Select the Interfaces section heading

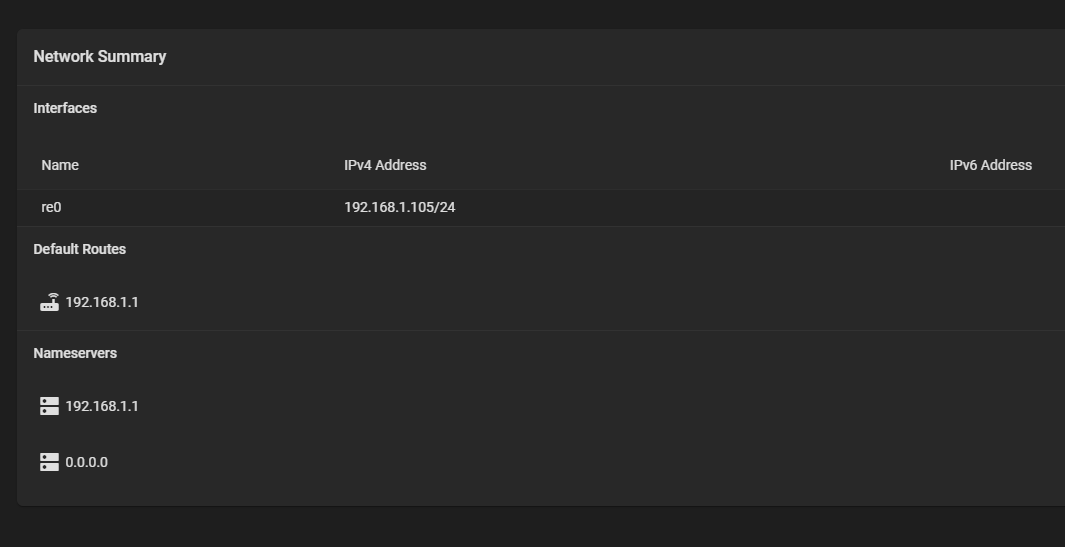click(65, 108)
